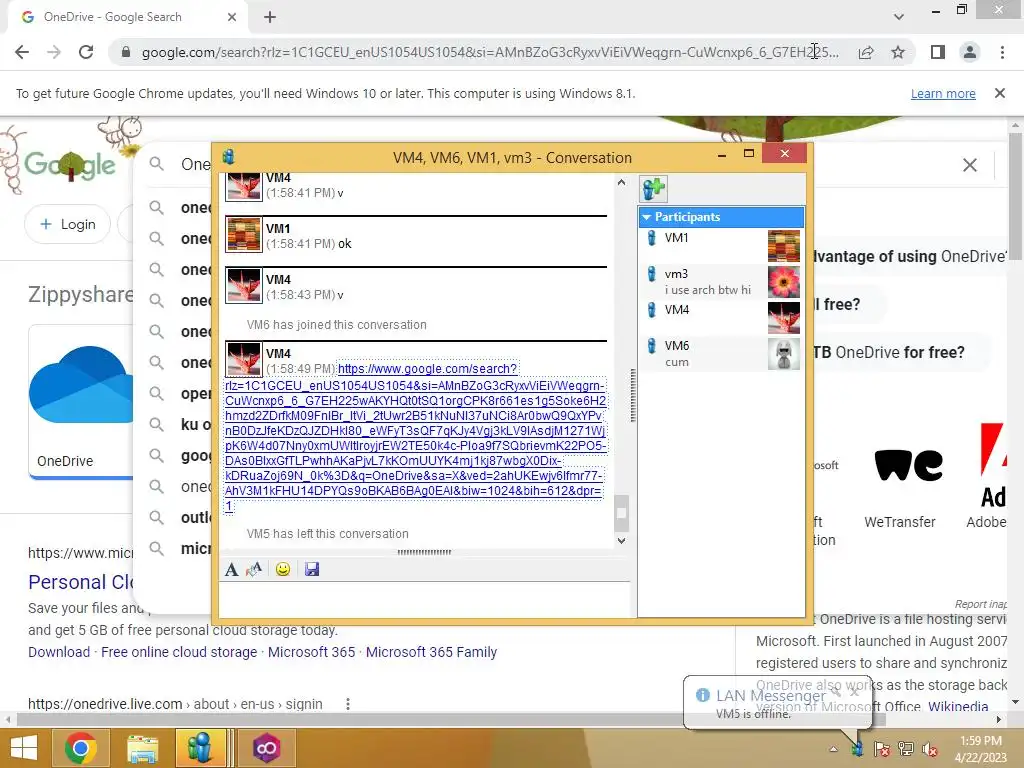Close the OneDrive - Google Search tab
The image size is (1024, 768).
[232, 17]
